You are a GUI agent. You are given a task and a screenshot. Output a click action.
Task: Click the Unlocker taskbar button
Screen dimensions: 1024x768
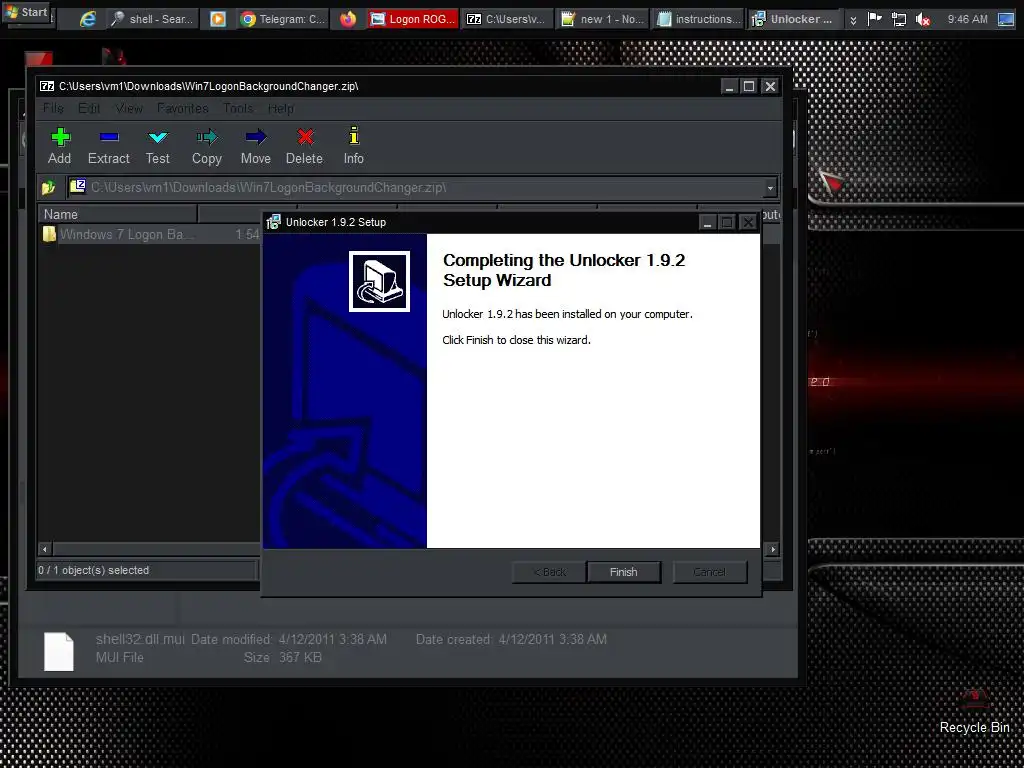[x=793, y=19]
